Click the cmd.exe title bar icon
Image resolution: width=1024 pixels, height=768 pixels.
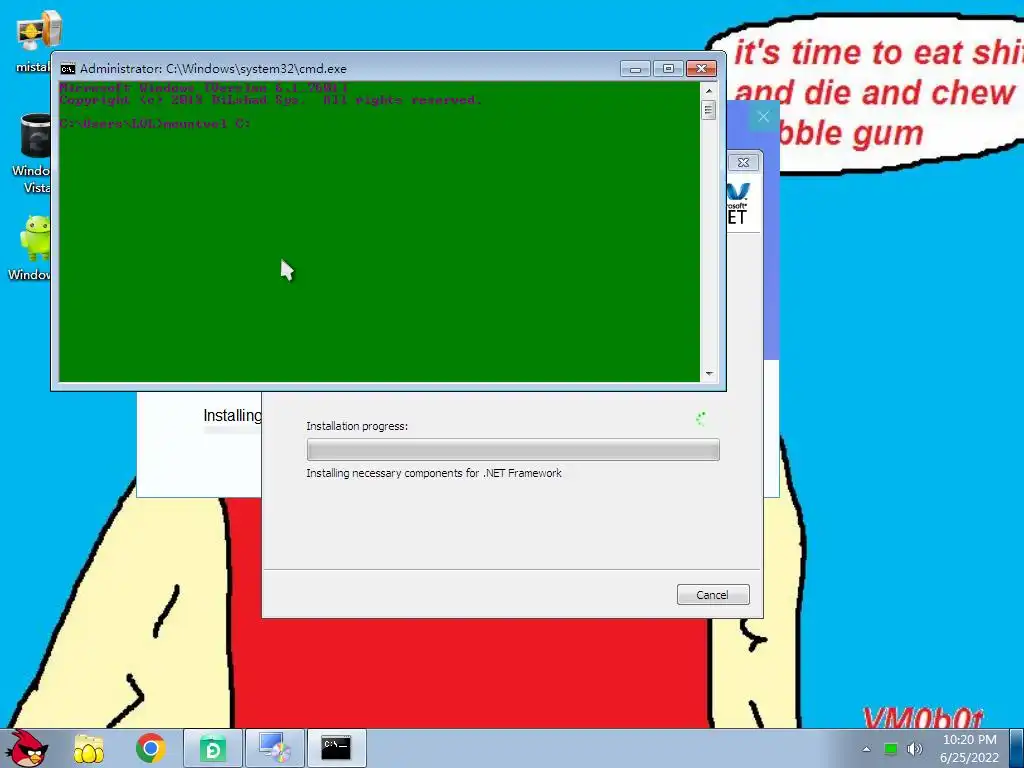(x=67, y=69)
